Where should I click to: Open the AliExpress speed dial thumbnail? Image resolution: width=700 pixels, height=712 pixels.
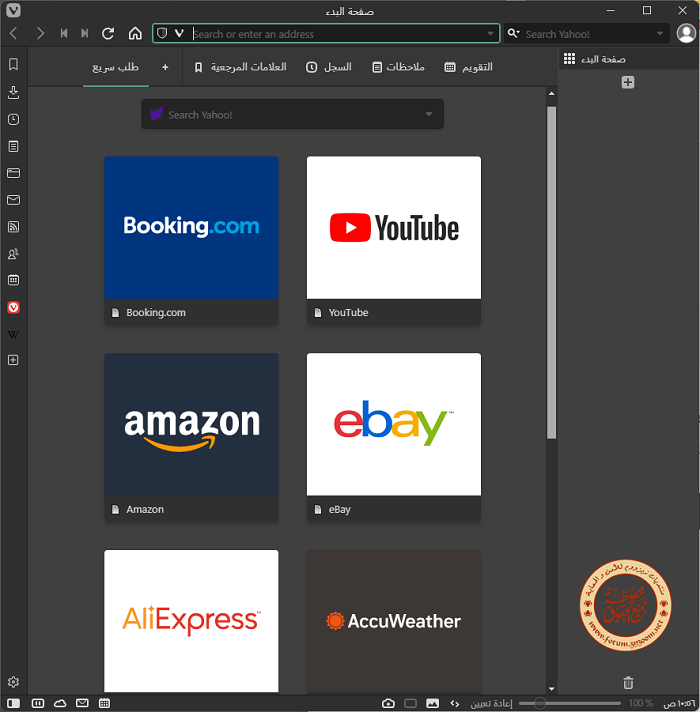tap(191, 621)
